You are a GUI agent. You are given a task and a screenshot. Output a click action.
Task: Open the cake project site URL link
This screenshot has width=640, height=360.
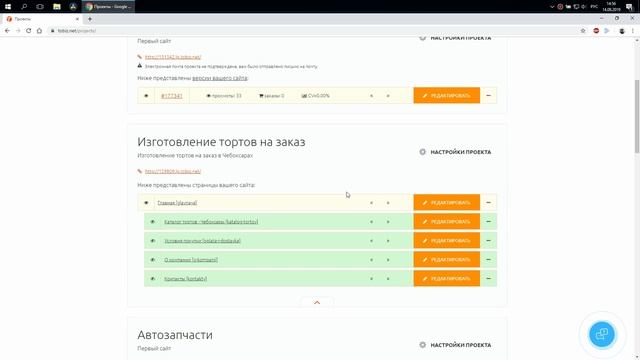(x=173, y=171)
